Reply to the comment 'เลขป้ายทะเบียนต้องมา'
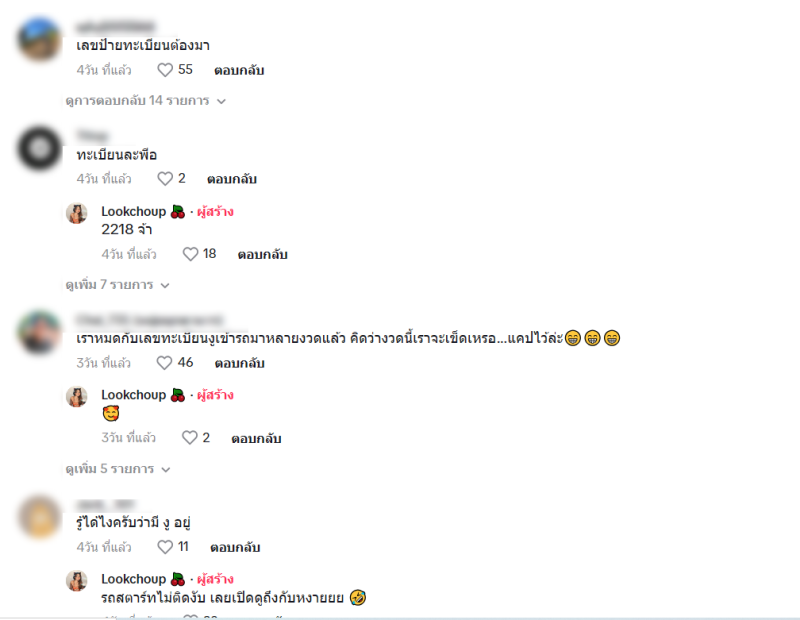Image resolution: width=800 pixels, height=620 pixels. pyautogui.click(x=239, y=70)
